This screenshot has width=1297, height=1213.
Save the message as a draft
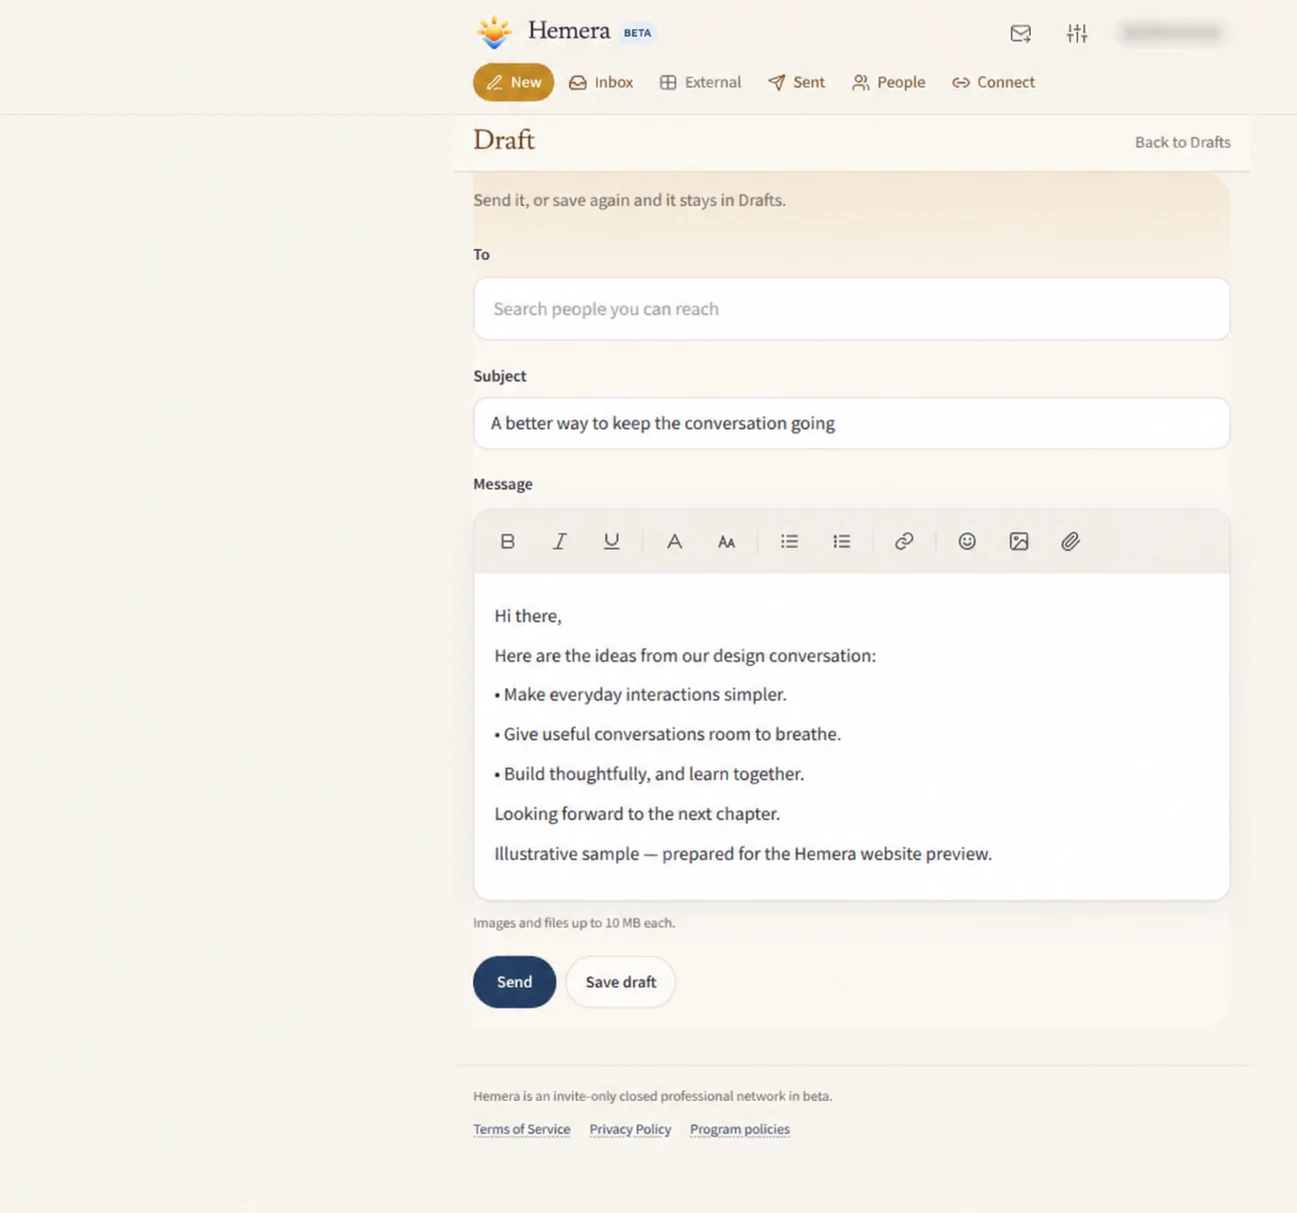point(621,982)
